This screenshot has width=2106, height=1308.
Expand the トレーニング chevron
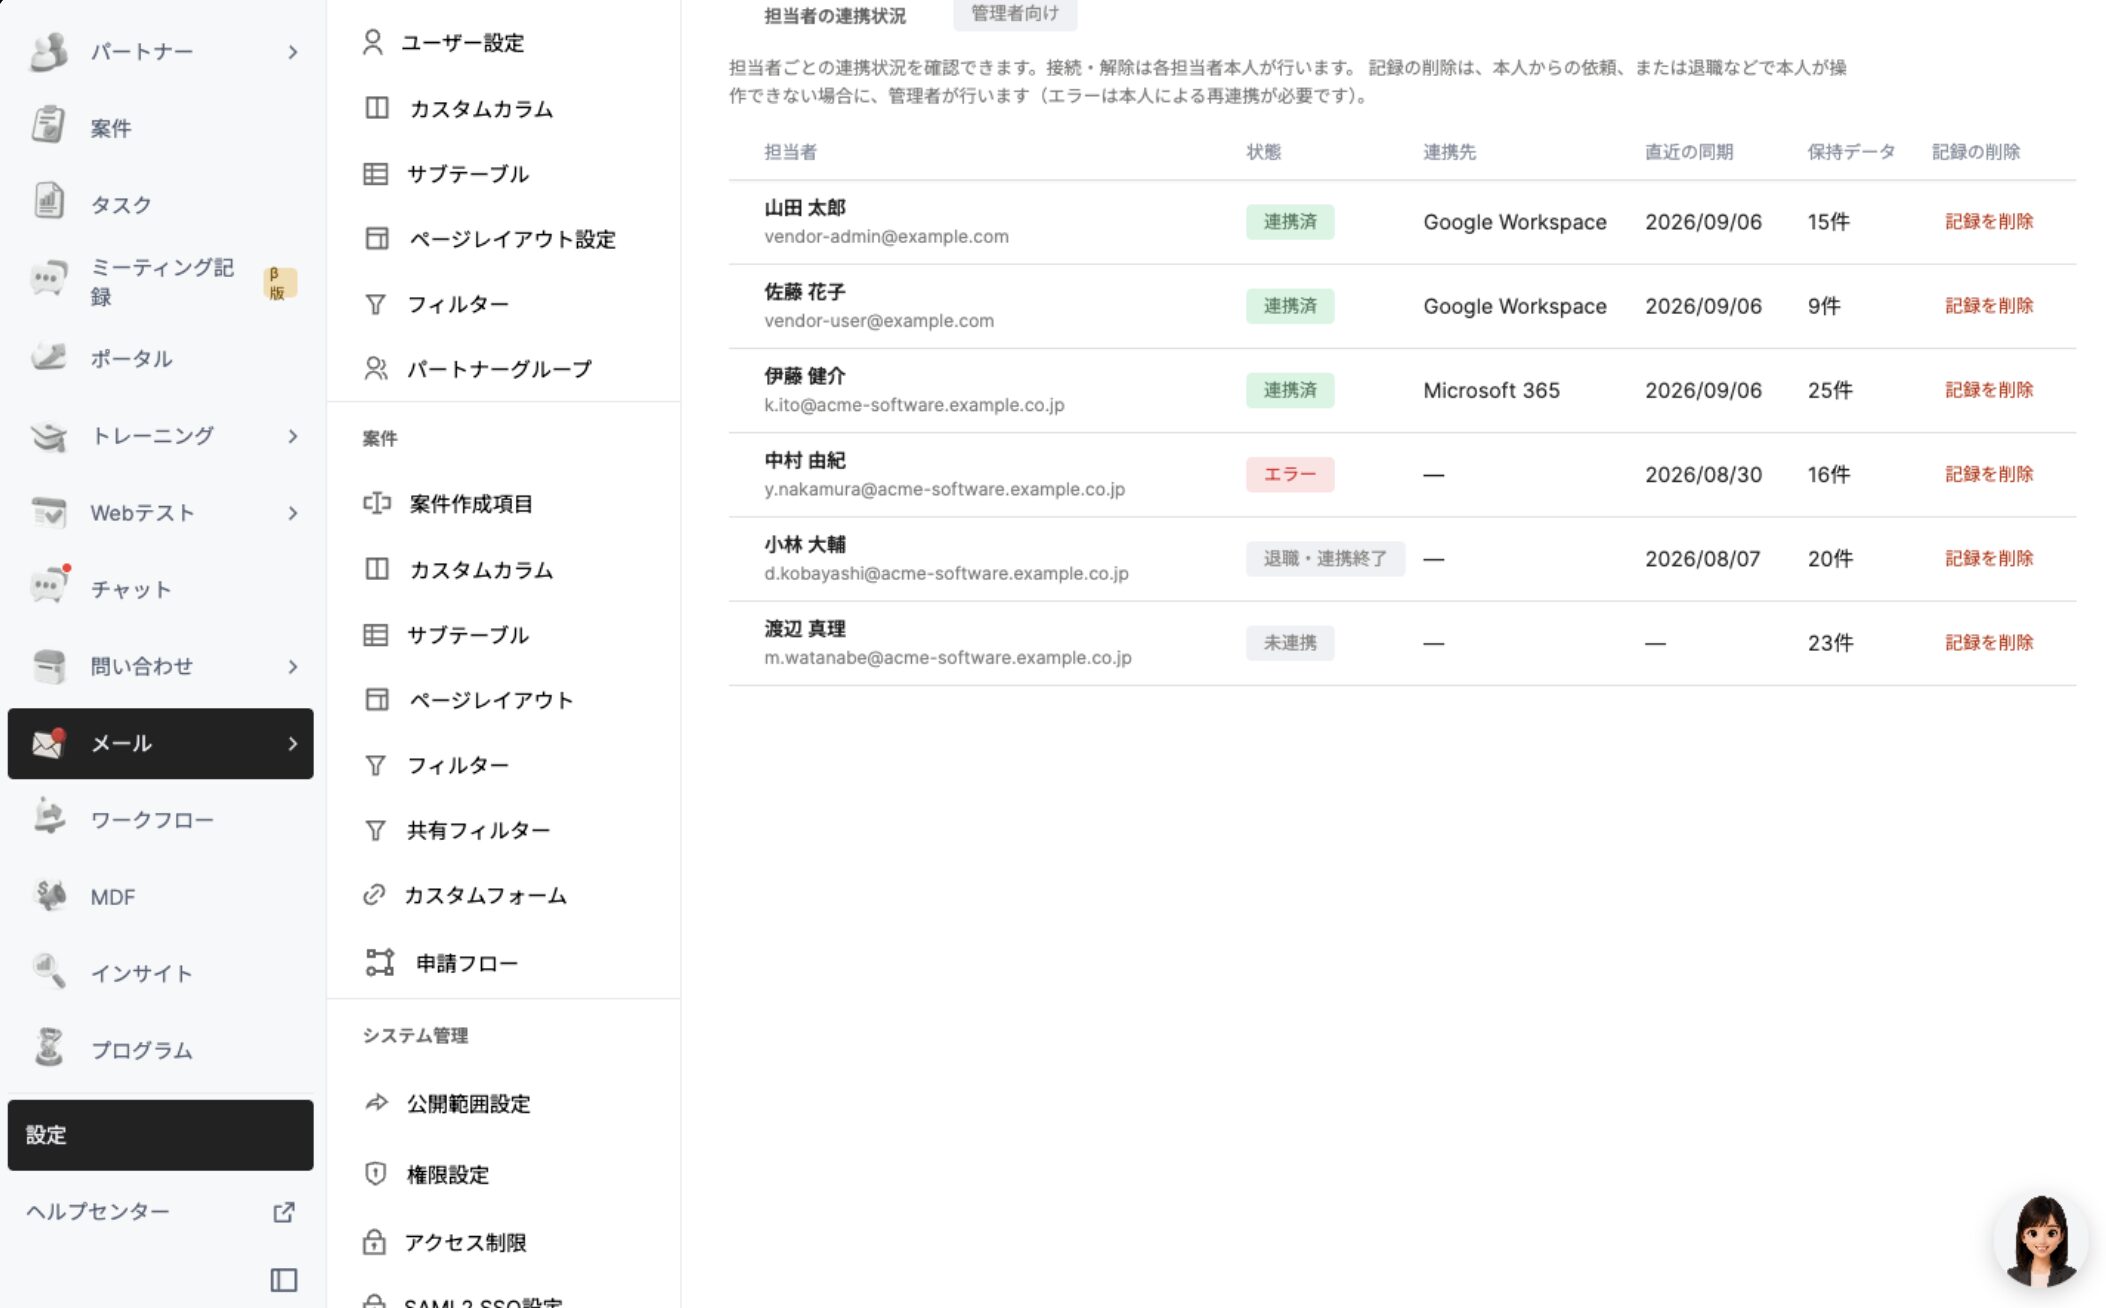[x=292, y=435]
